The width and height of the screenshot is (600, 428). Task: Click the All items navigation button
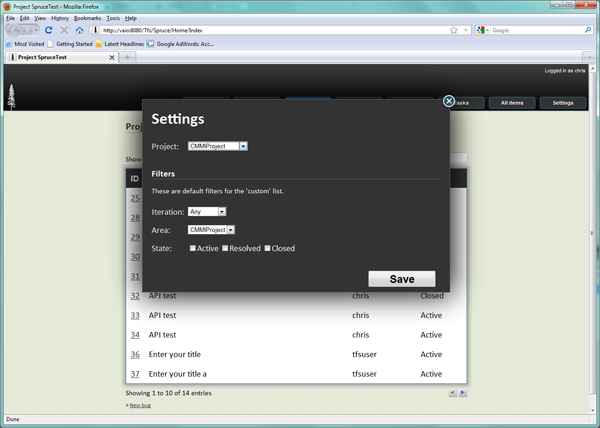pos(512,103)
